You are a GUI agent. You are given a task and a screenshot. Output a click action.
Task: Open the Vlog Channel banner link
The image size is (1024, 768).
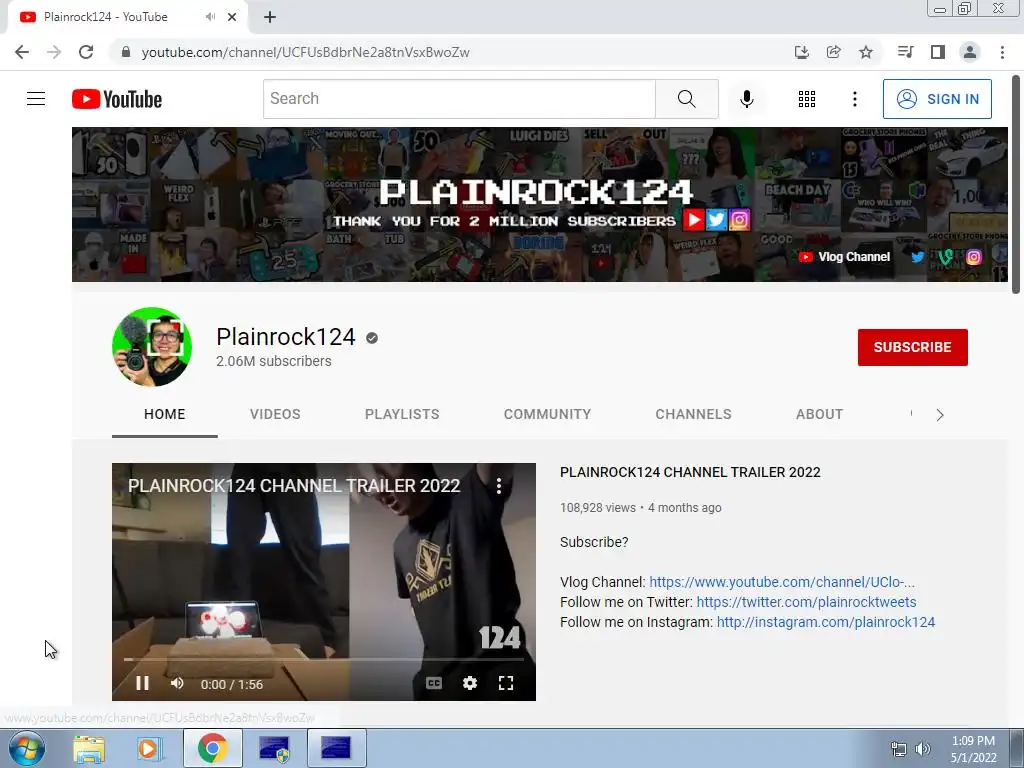(844, 257)
